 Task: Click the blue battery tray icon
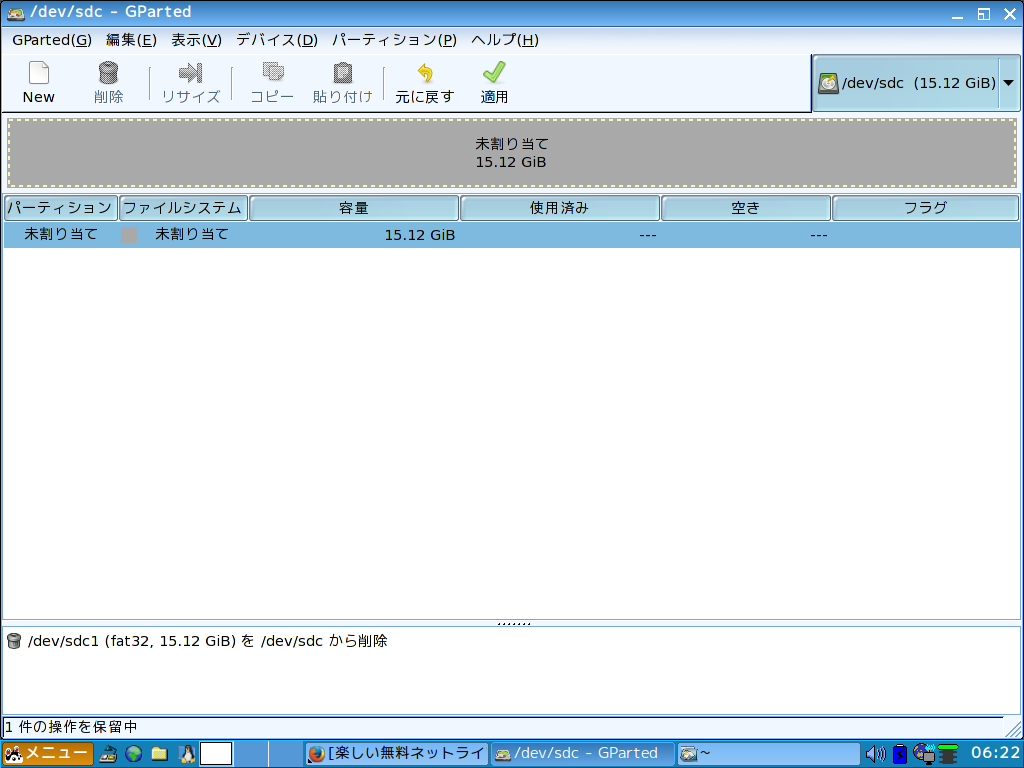pyautogui.click(x=900, y=754)
